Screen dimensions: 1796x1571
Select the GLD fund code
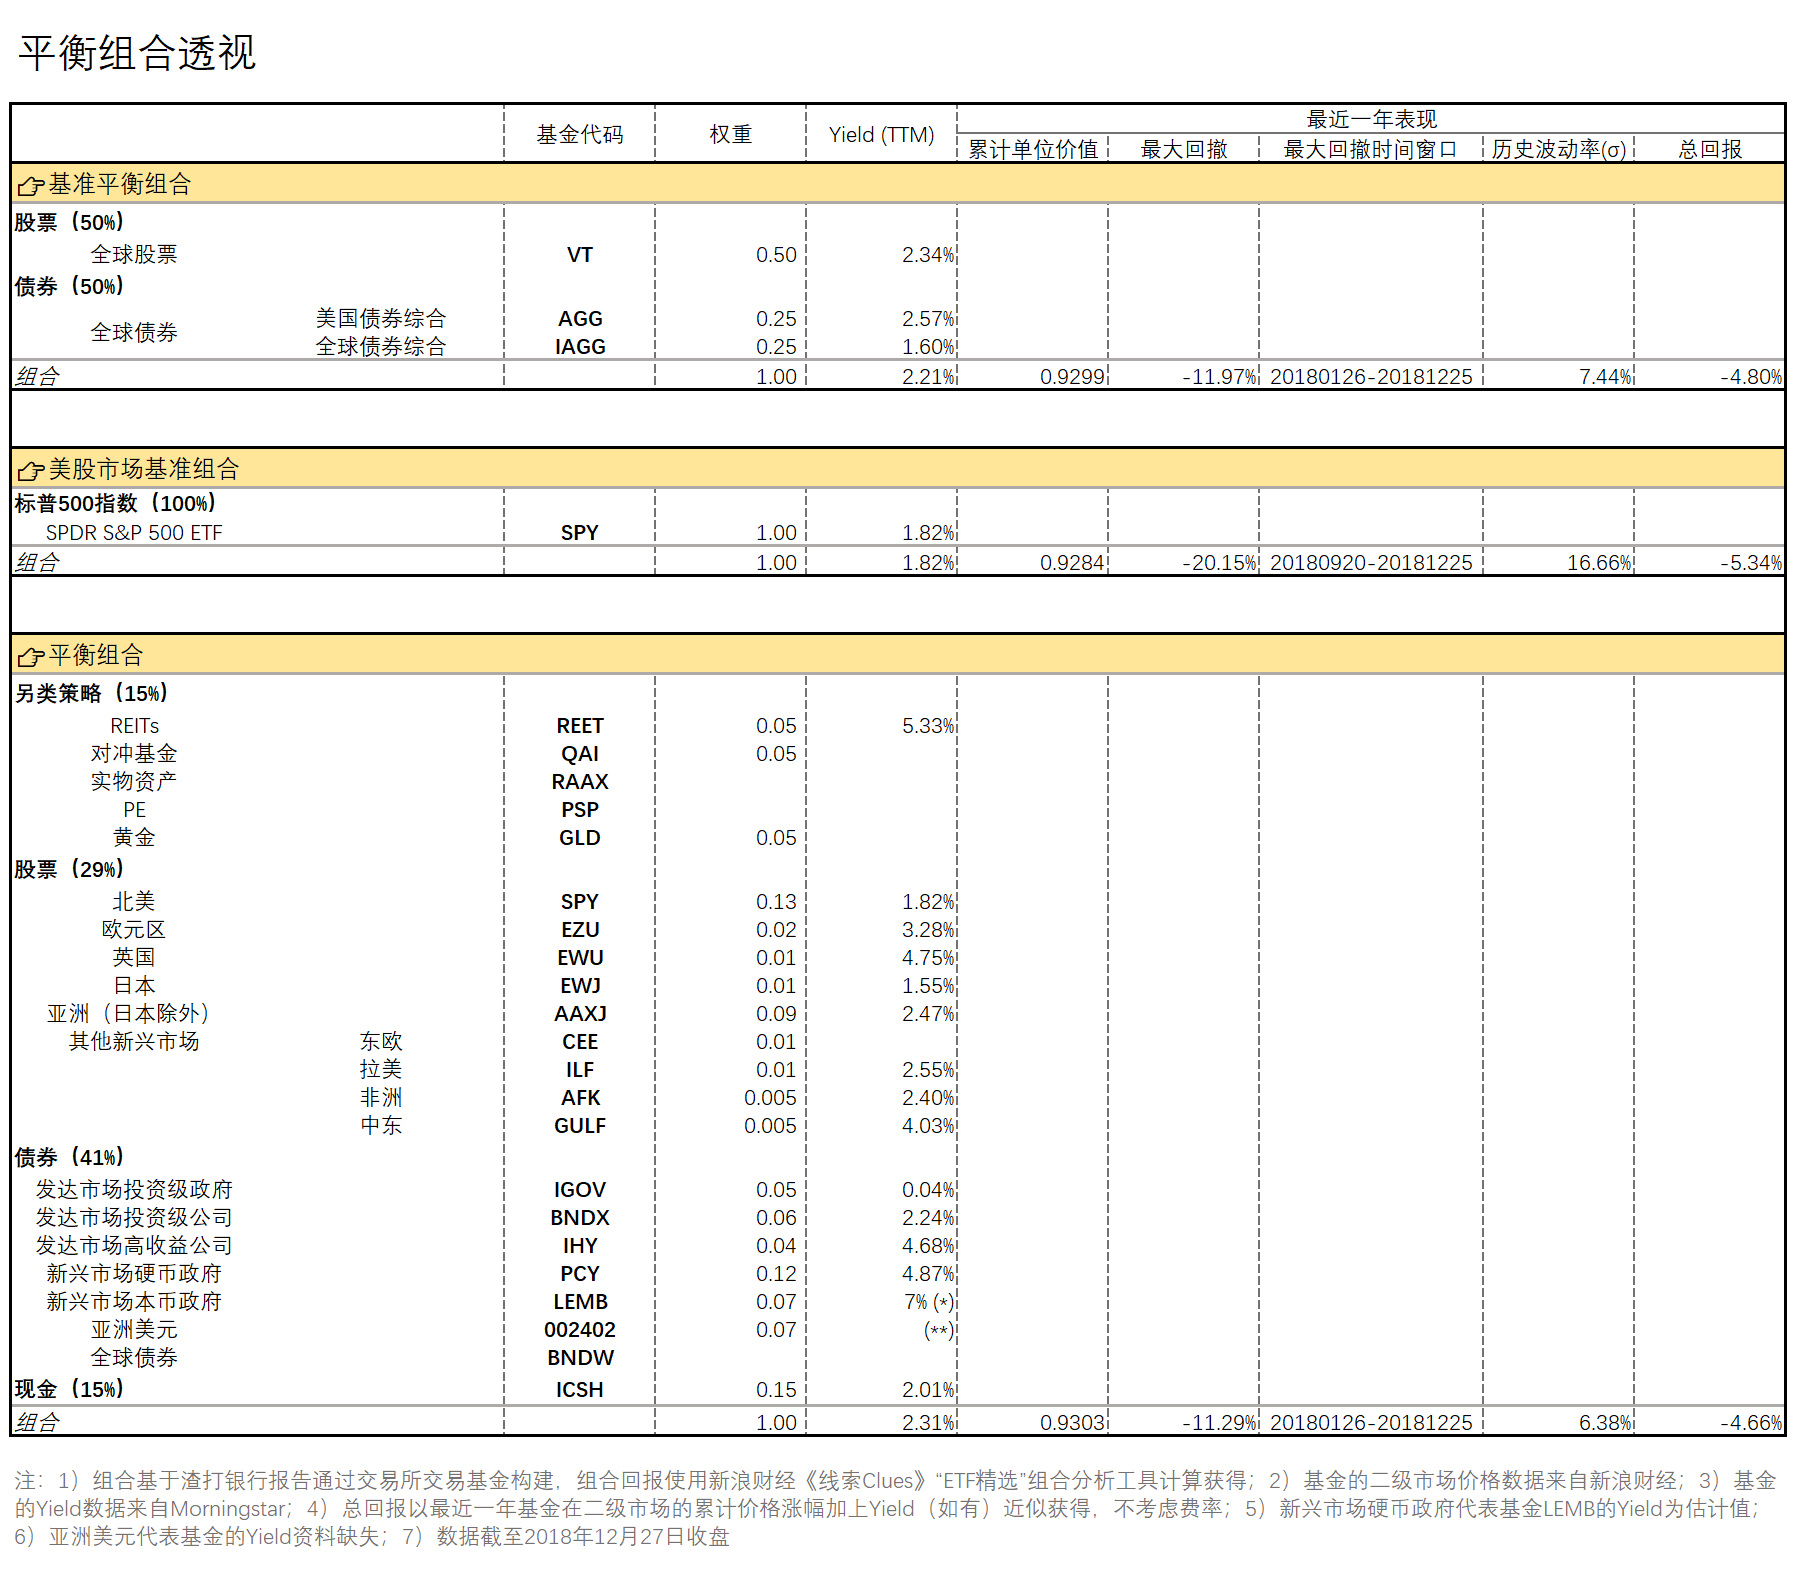580,838
